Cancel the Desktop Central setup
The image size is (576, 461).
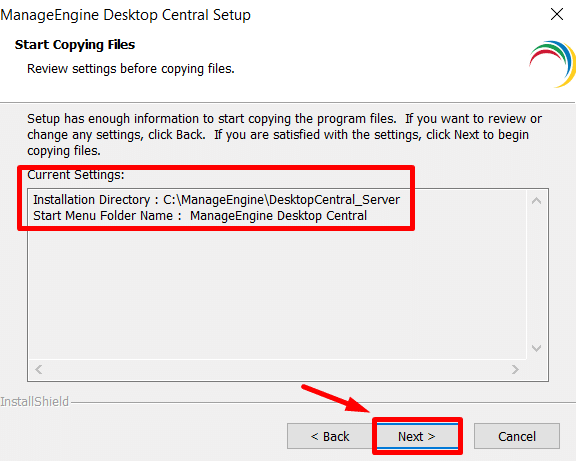517,436
